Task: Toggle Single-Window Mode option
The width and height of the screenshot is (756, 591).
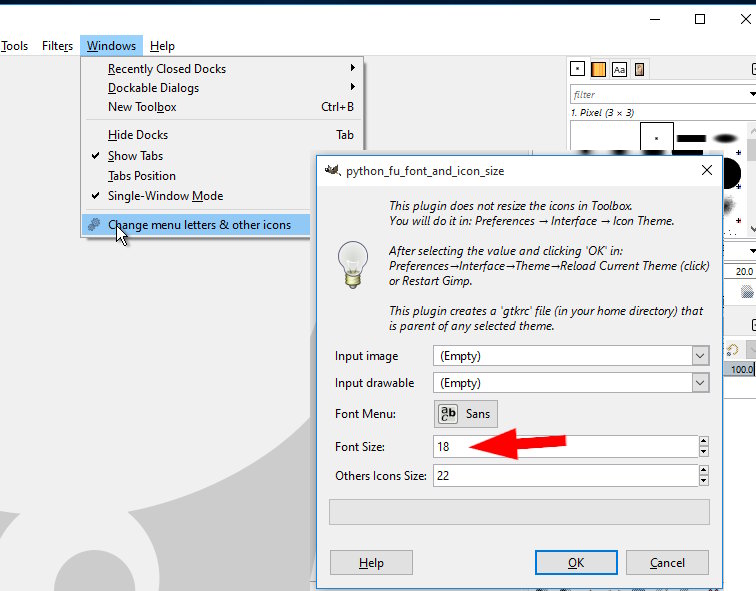Action: coord(197,196)
